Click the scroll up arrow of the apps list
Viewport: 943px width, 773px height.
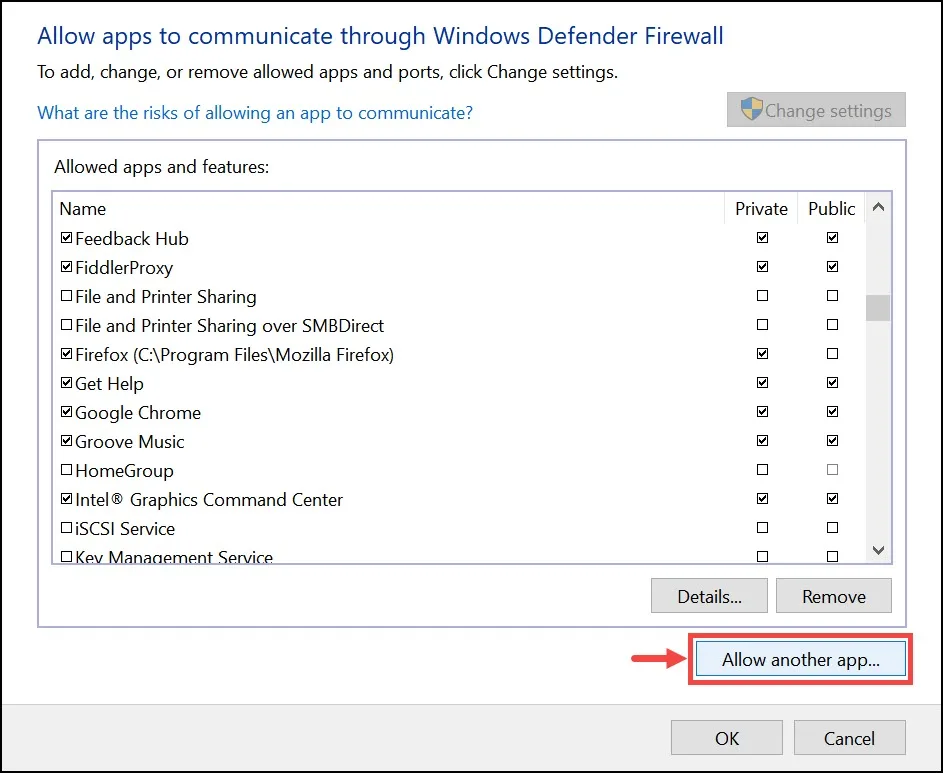(878, 208)
